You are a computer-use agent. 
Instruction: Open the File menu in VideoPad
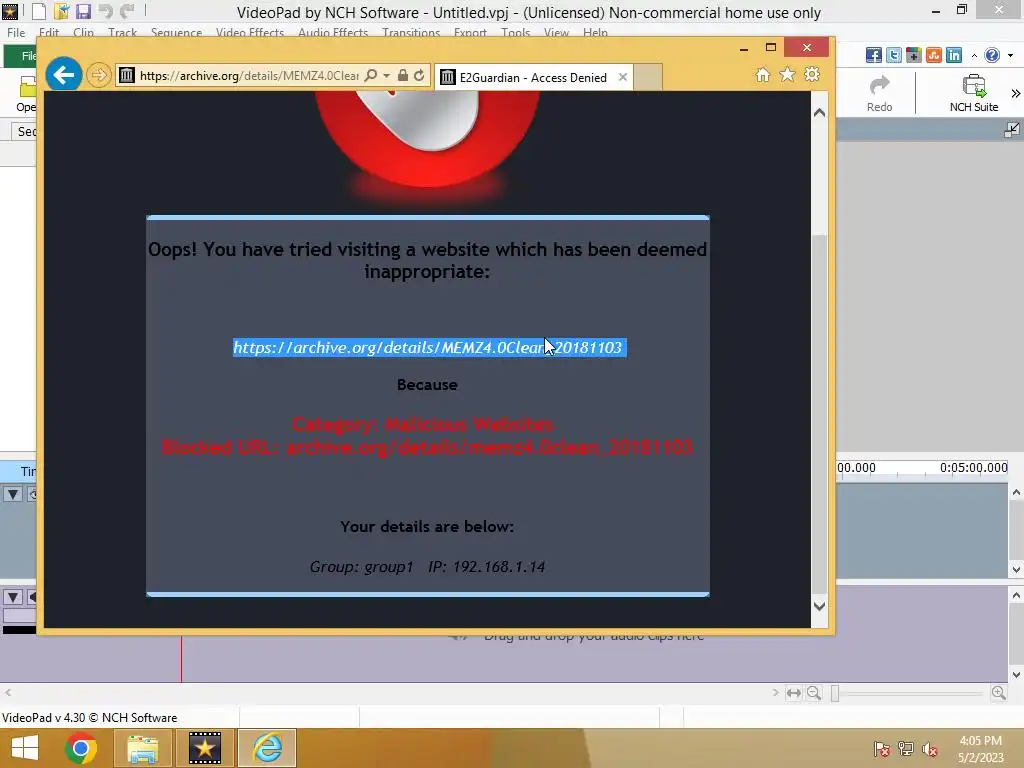(16, 33)
